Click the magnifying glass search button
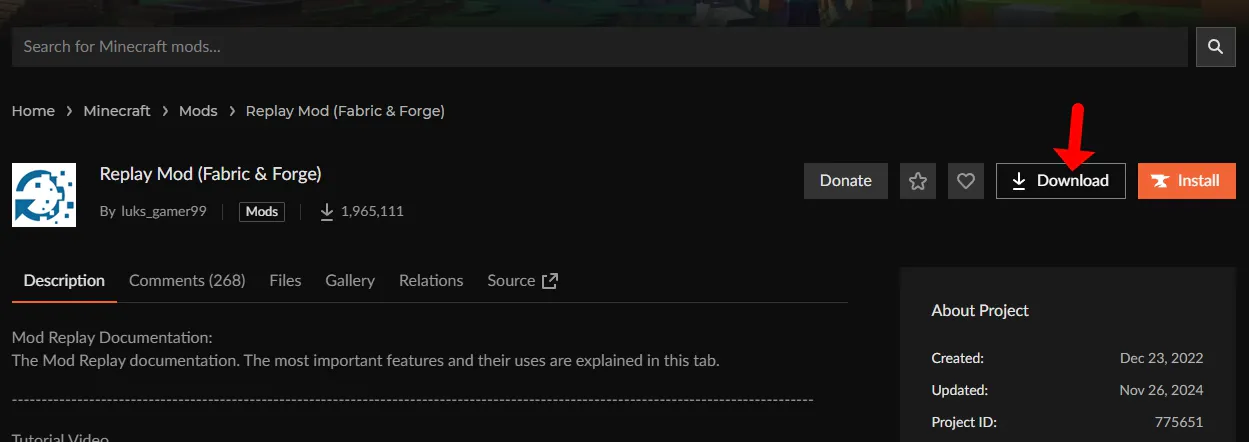The width and height of the screenshot is (1249, 442). point(1215,47)
